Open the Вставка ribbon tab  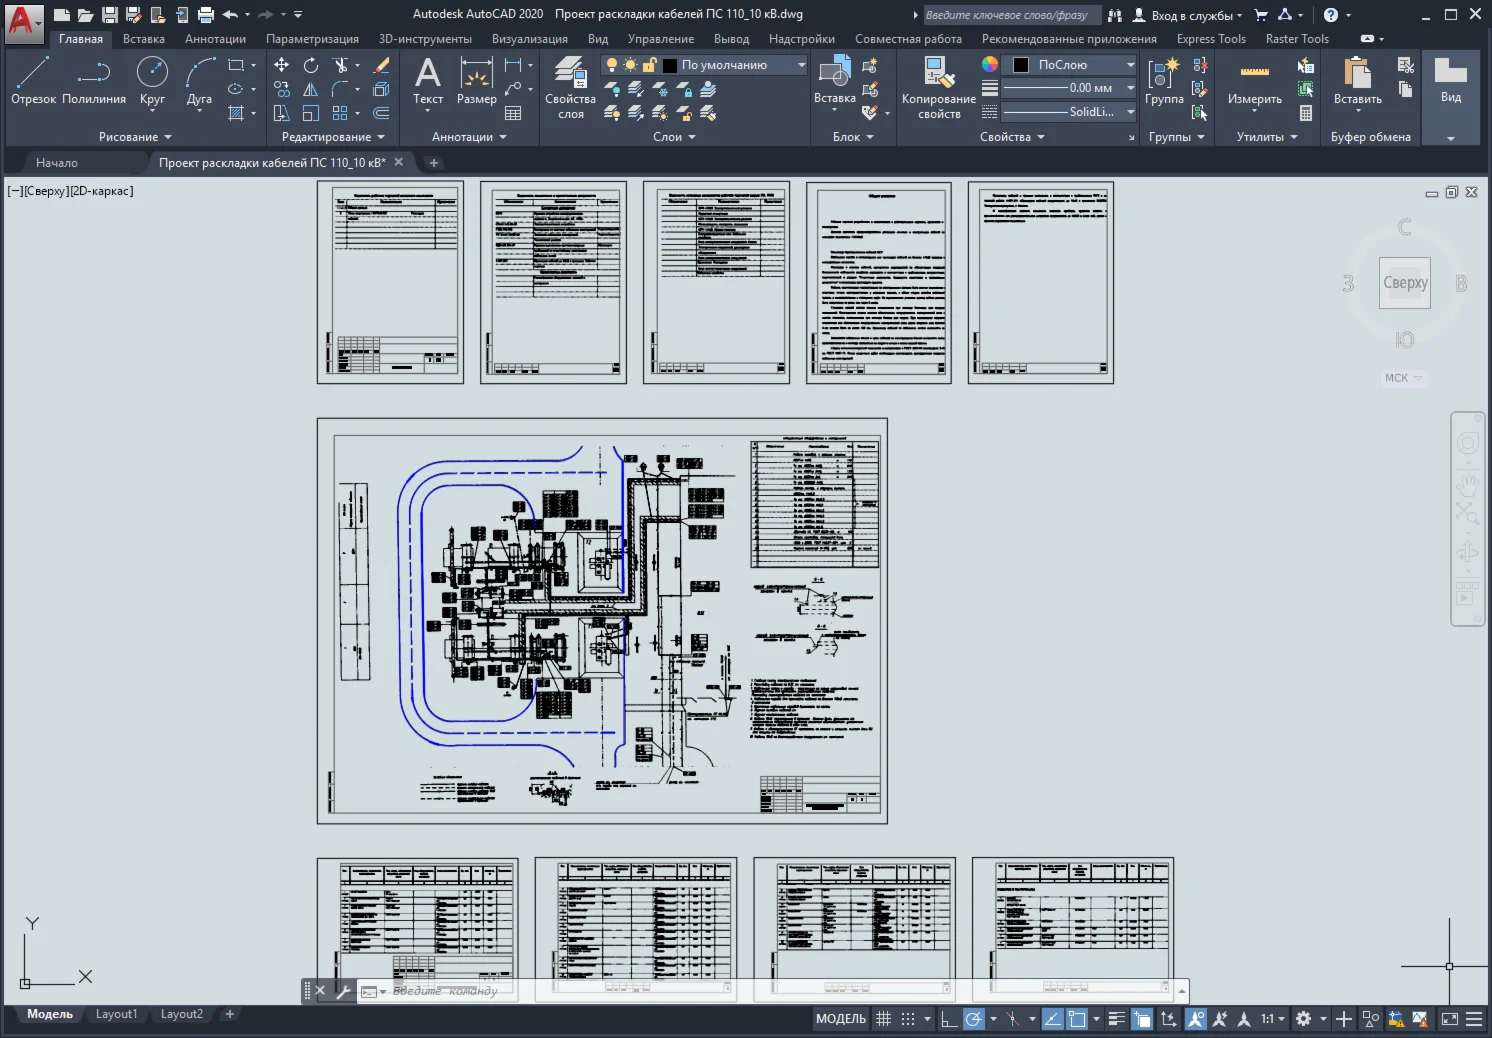(144, 39)
